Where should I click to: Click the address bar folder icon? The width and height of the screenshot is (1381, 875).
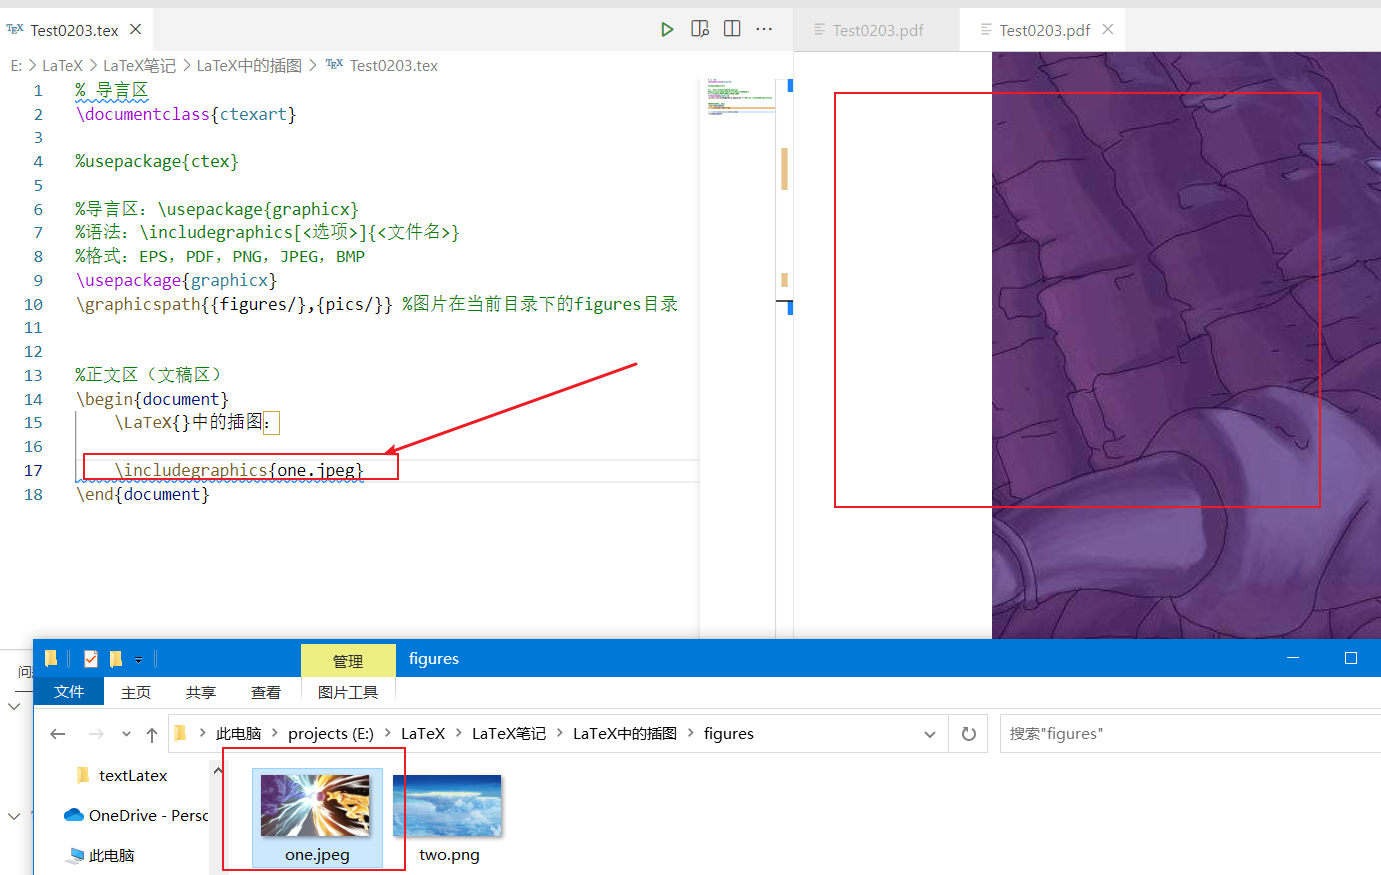(180, 733)
